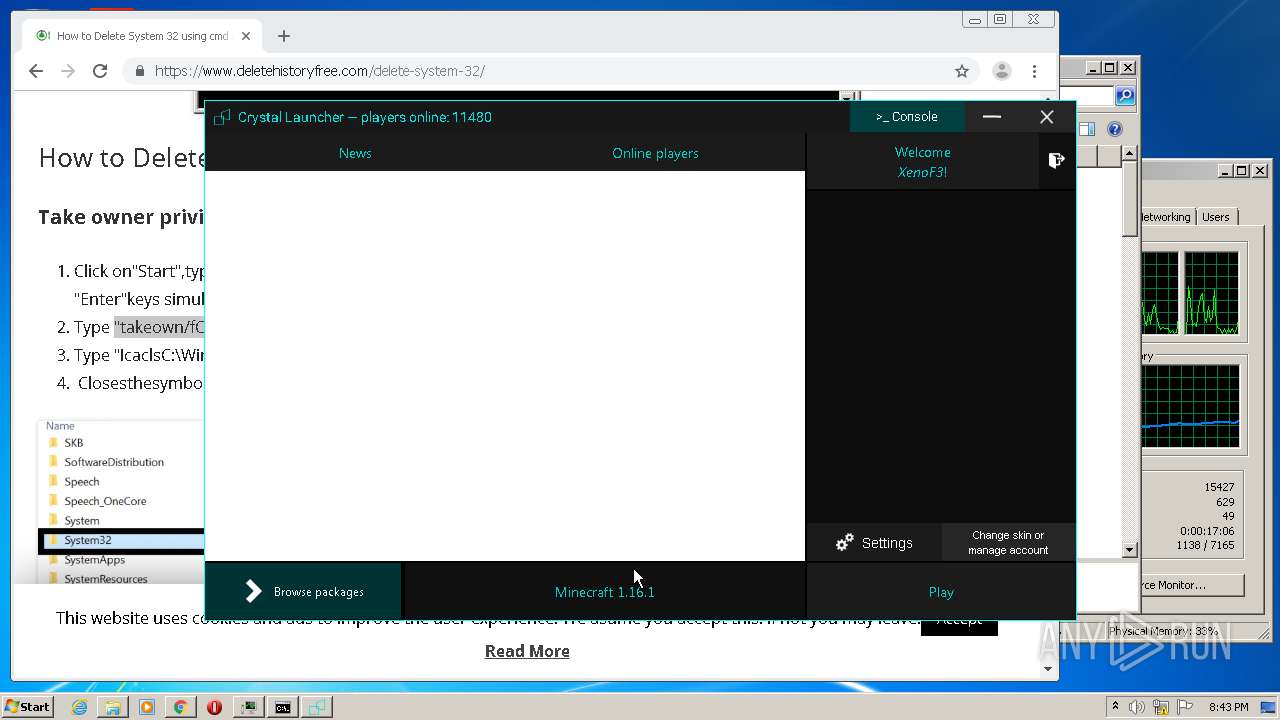The width and height of the screenshot is (1280, 720).
Task: Accept the cookie notice
Action: [x=959, y=620]
